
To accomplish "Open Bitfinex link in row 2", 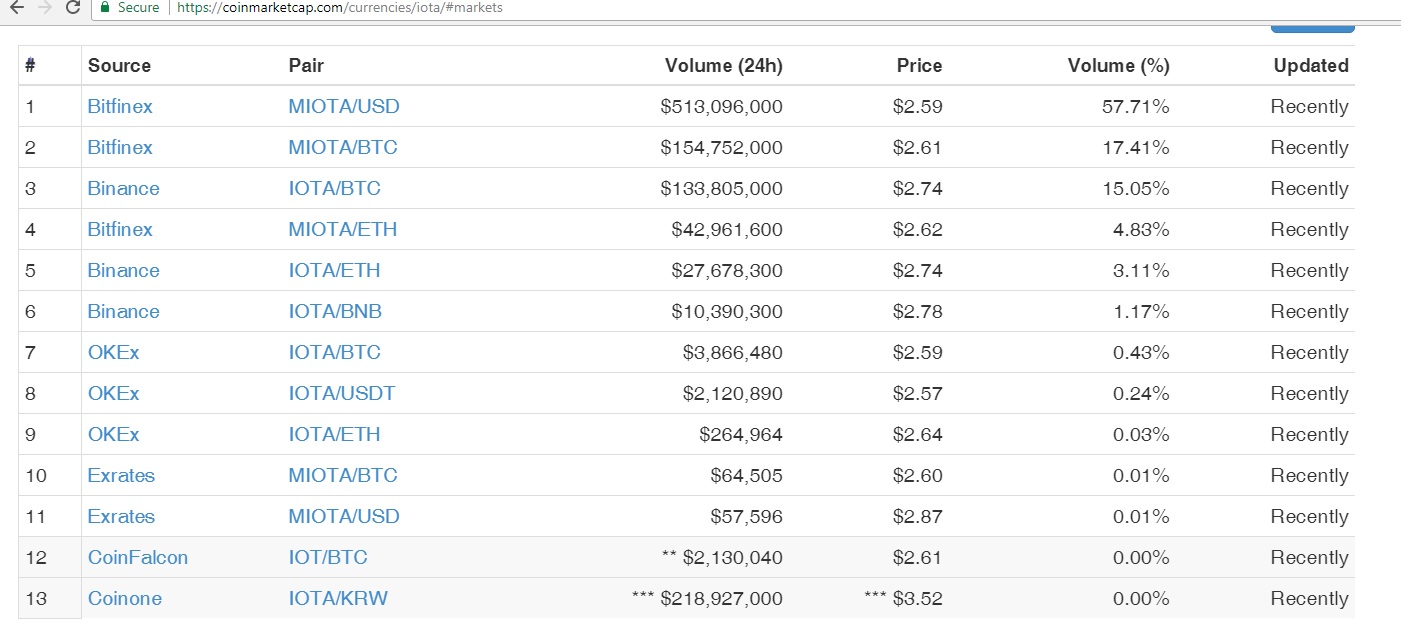I will (x=120, y=147).
